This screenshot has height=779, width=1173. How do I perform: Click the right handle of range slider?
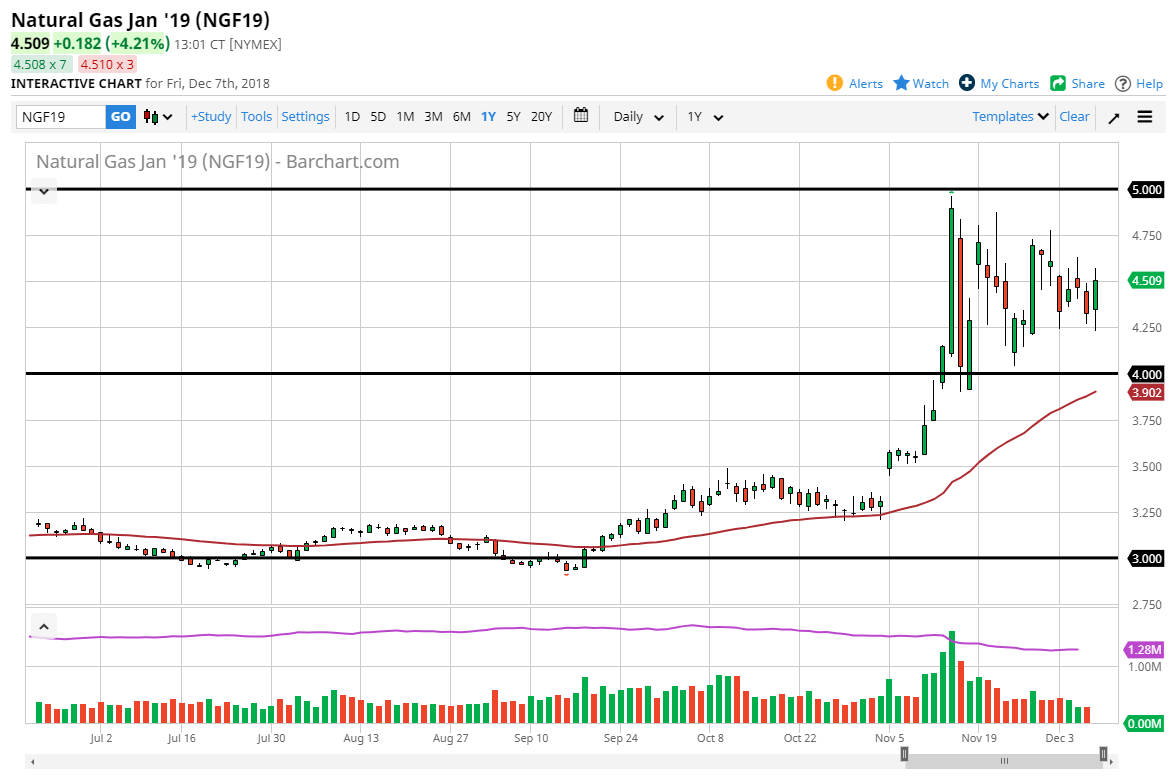[1104, 754]
